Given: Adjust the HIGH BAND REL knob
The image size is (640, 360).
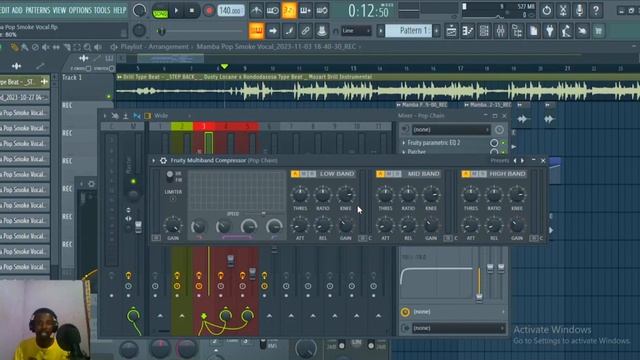Looking at the screenshot, I should (494, 225).
